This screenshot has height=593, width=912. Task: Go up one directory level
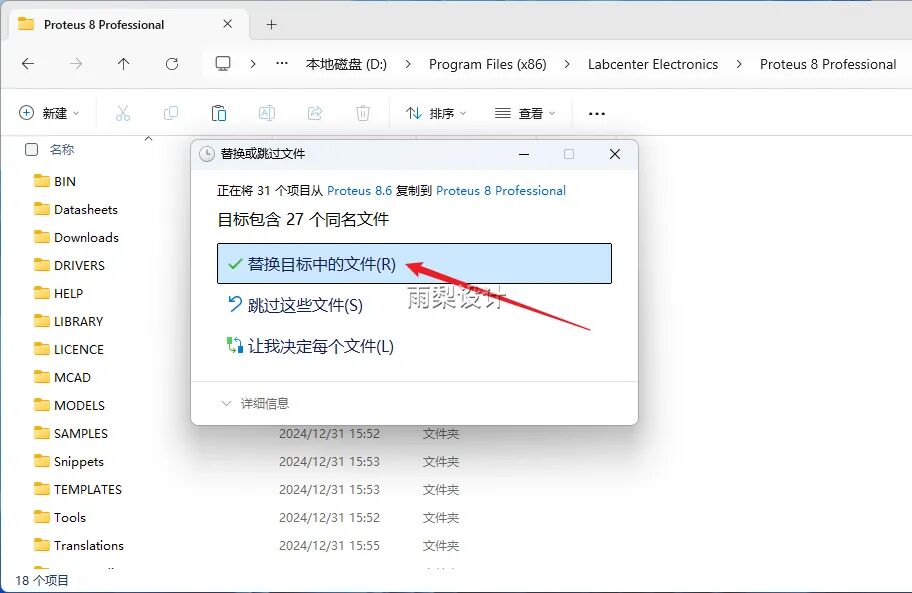tap(124, 64)
